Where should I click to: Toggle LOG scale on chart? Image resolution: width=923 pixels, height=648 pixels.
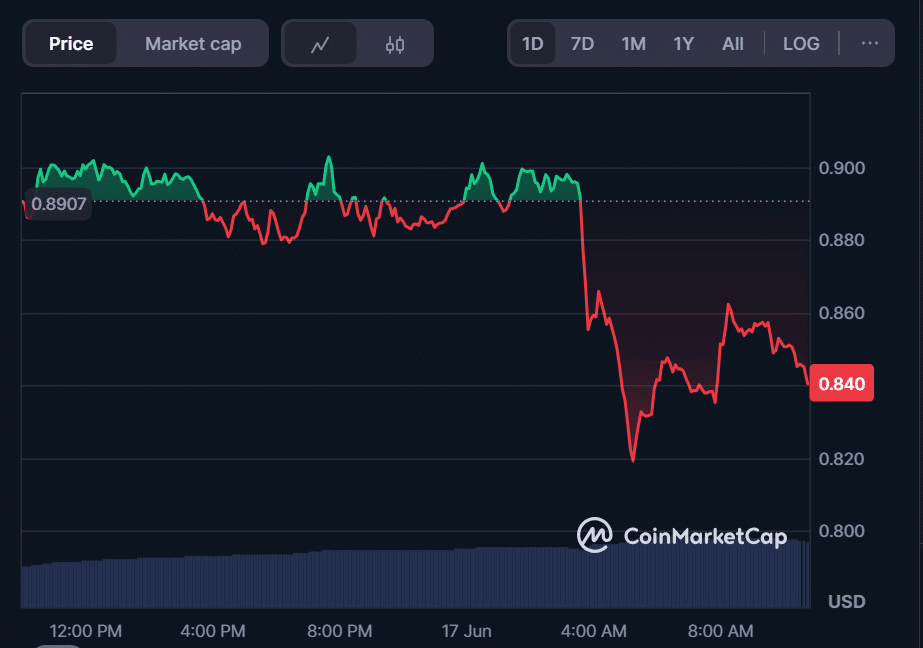pos(801,44)
